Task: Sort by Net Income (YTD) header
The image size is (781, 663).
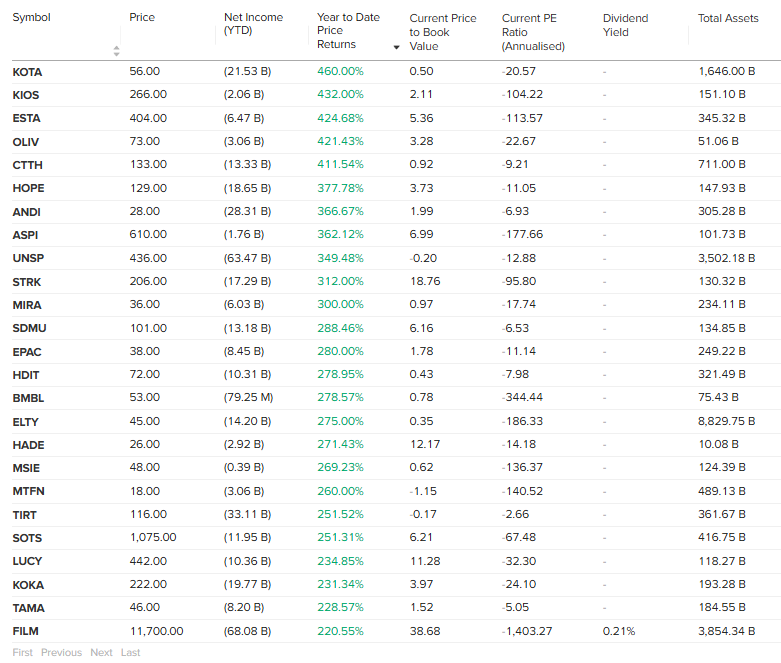Action: (x=253, y=24)
